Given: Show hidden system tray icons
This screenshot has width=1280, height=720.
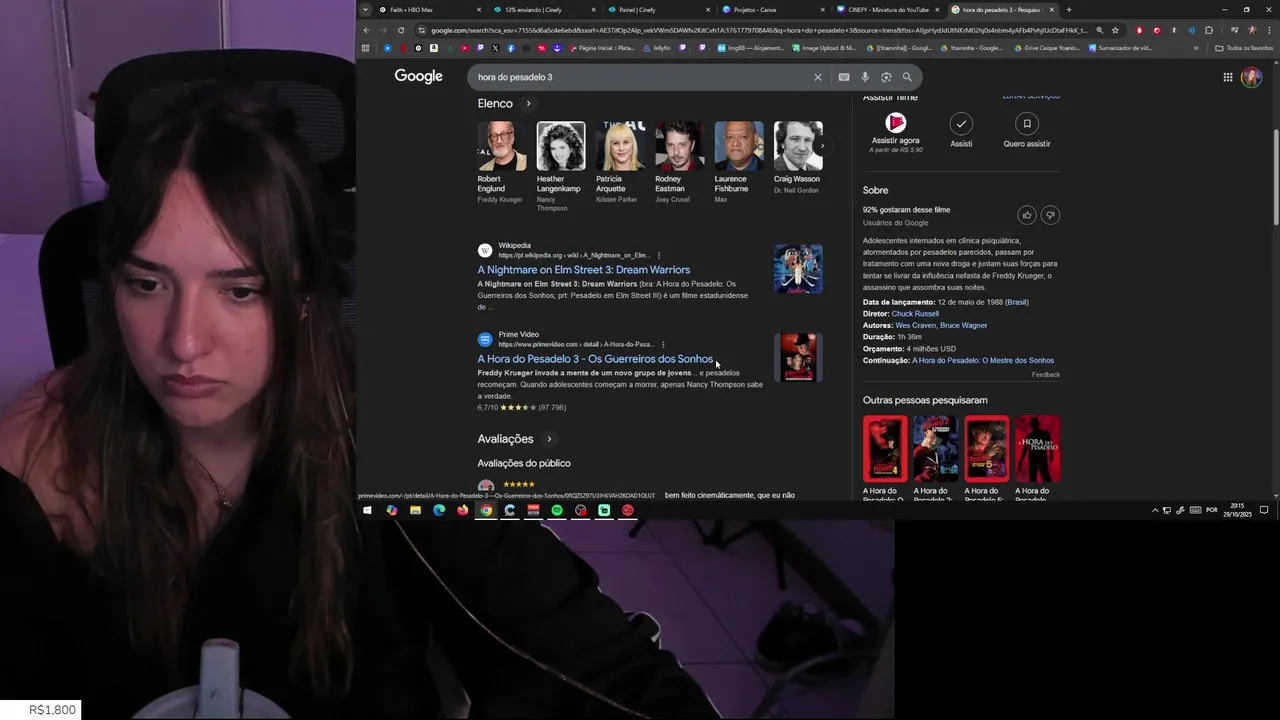Looking at the screenshot, I should 1155,510.
